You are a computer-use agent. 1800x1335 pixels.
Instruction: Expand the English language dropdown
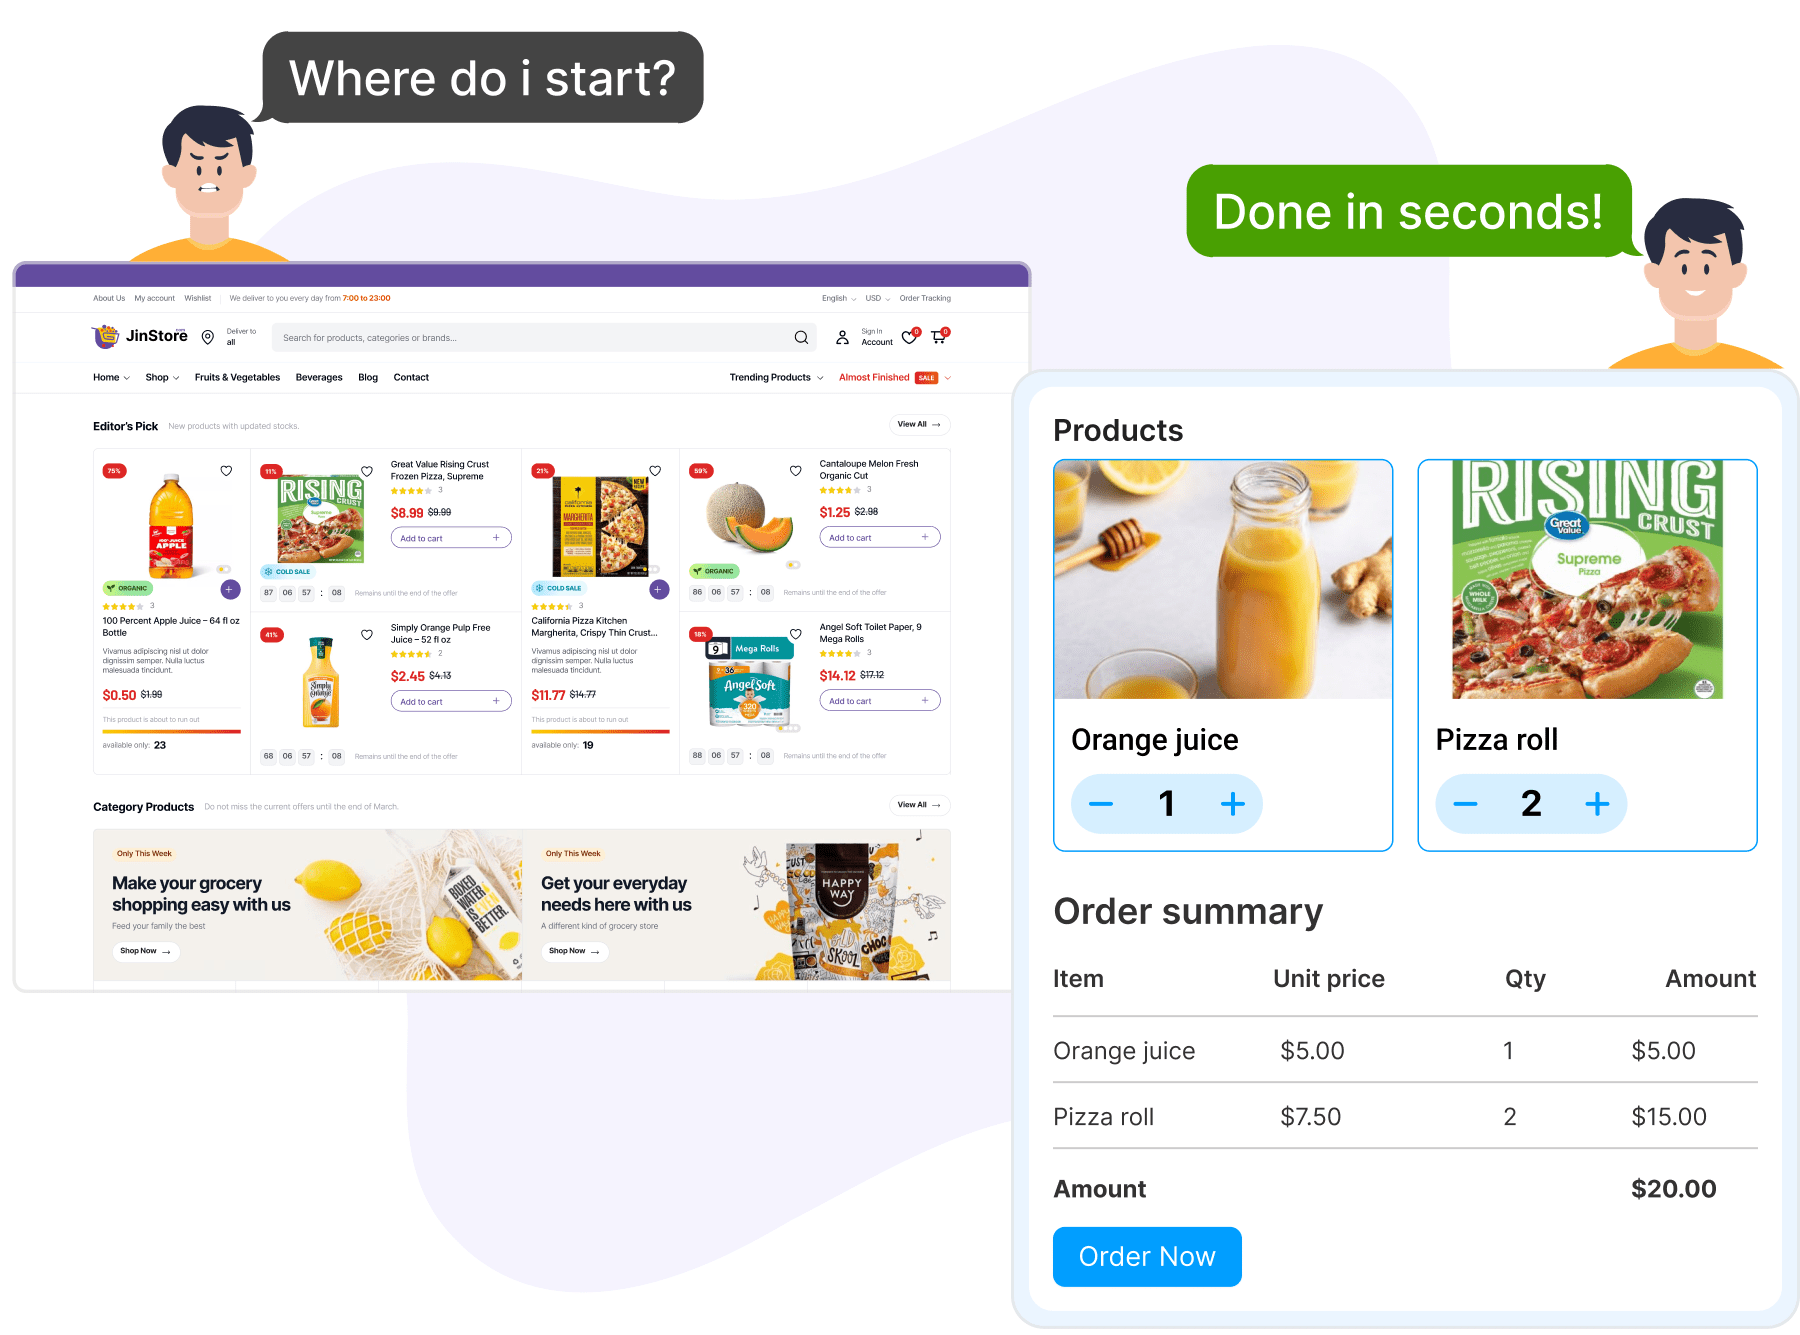tap(839, 298)
